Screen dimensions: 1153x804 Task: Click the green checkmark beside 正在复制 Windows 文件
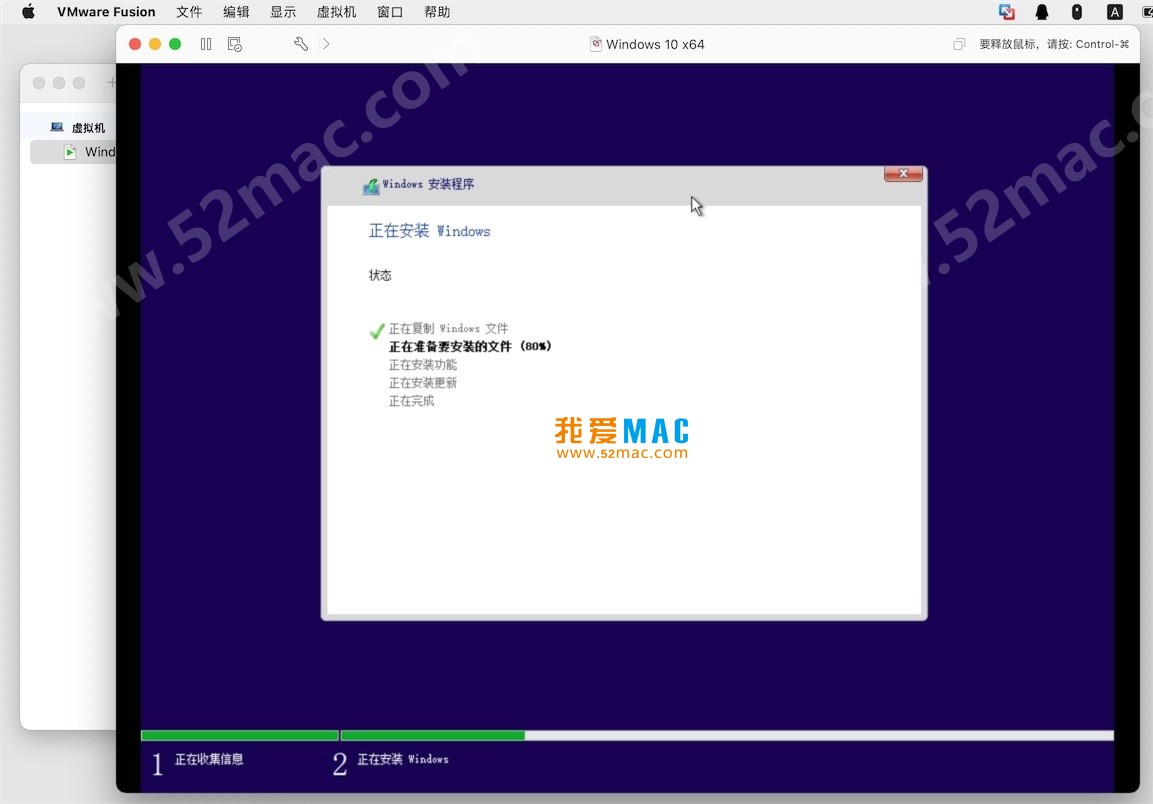pyautogui.click(x=377, y=330)
